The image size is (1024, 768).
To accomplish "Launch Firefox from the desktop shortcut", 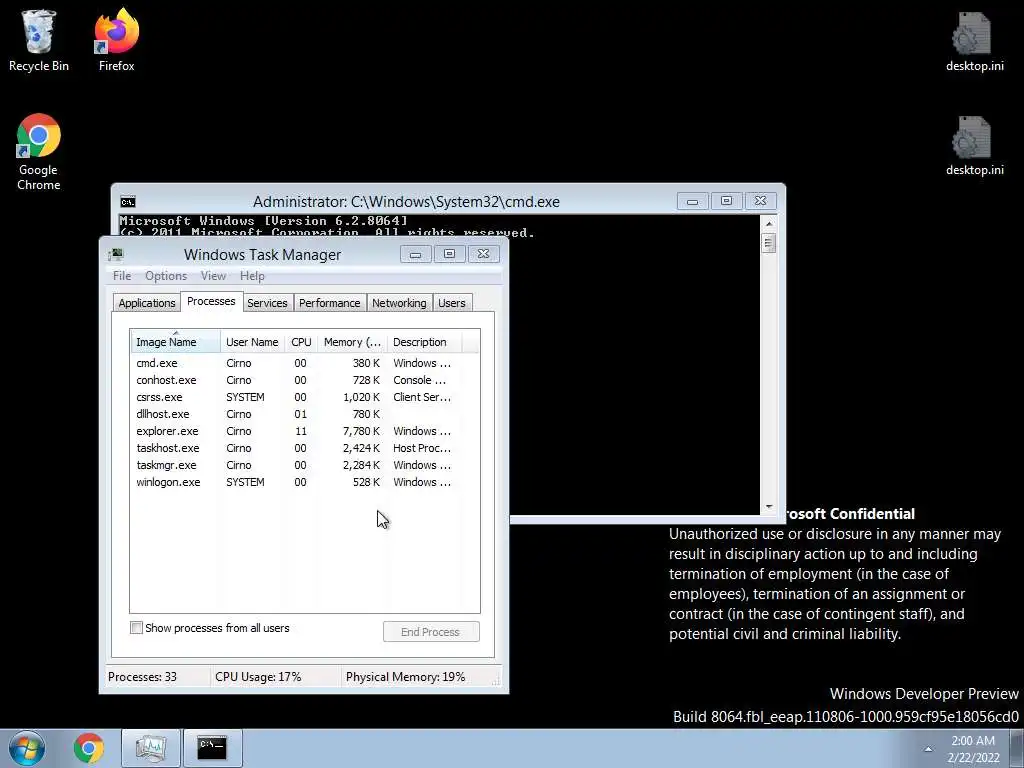I will tap(116, 40).
